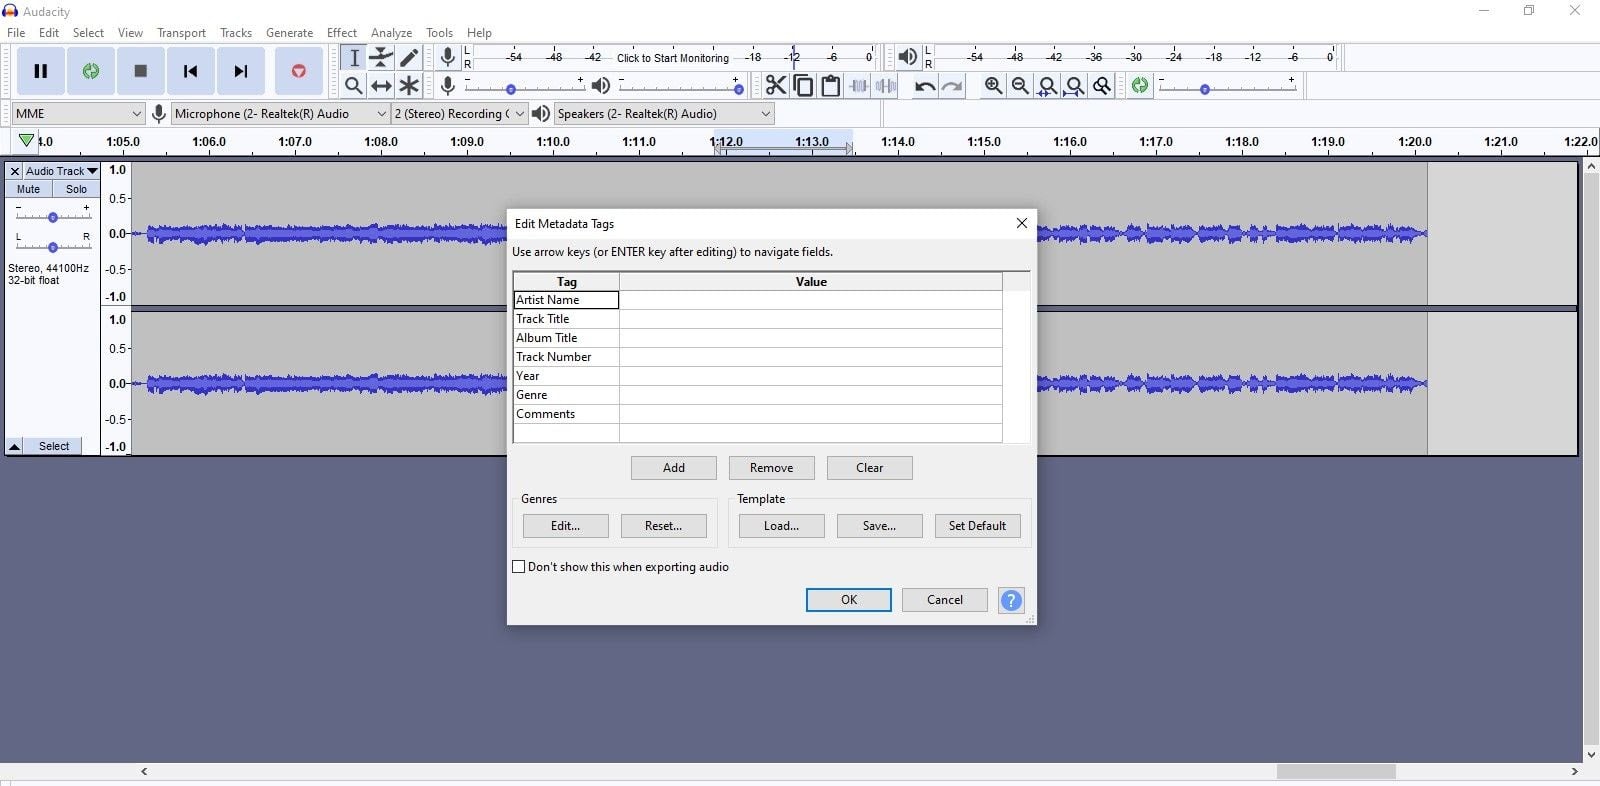
Task: Mute the Audio Track
Action: [29, 189]
